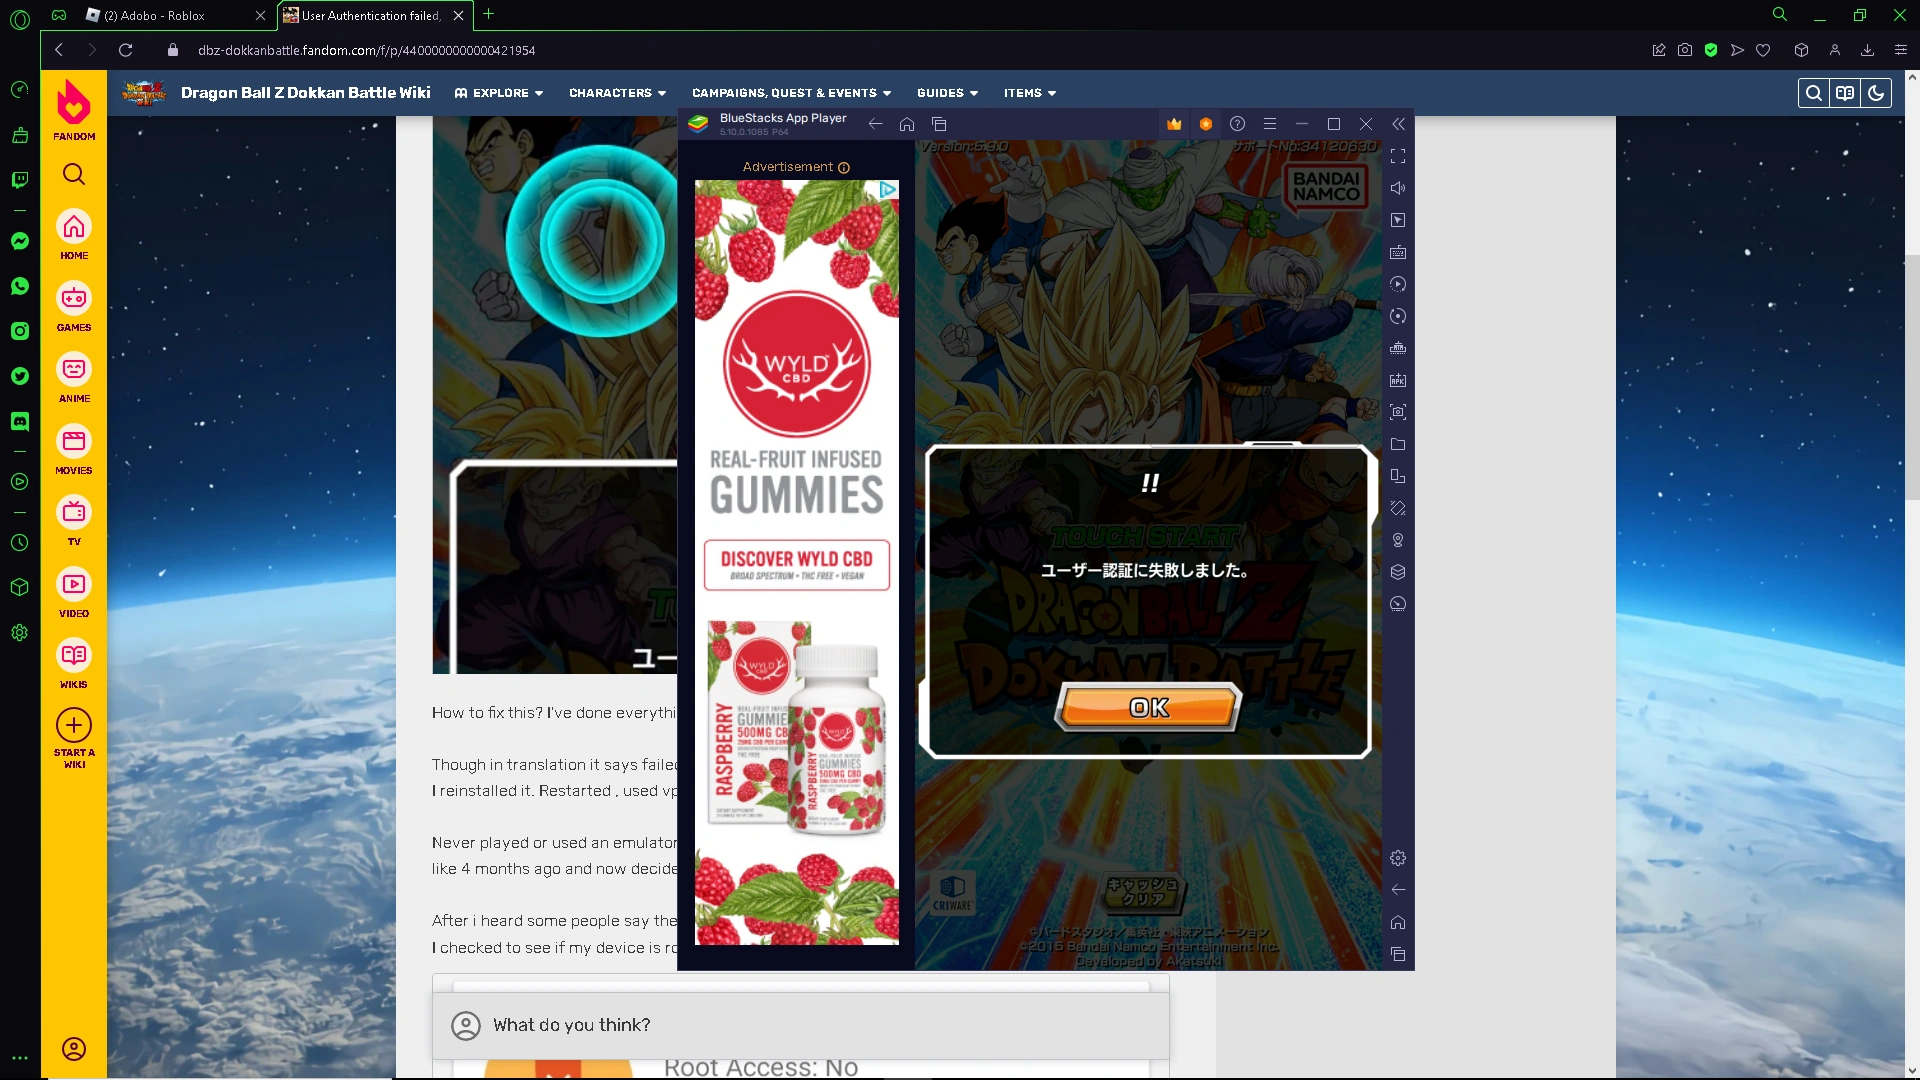The height and width of the screenshot is (1080, 1920).
Task: Open Campaigns, Quest & Events menu
Action: pos(791,93)
